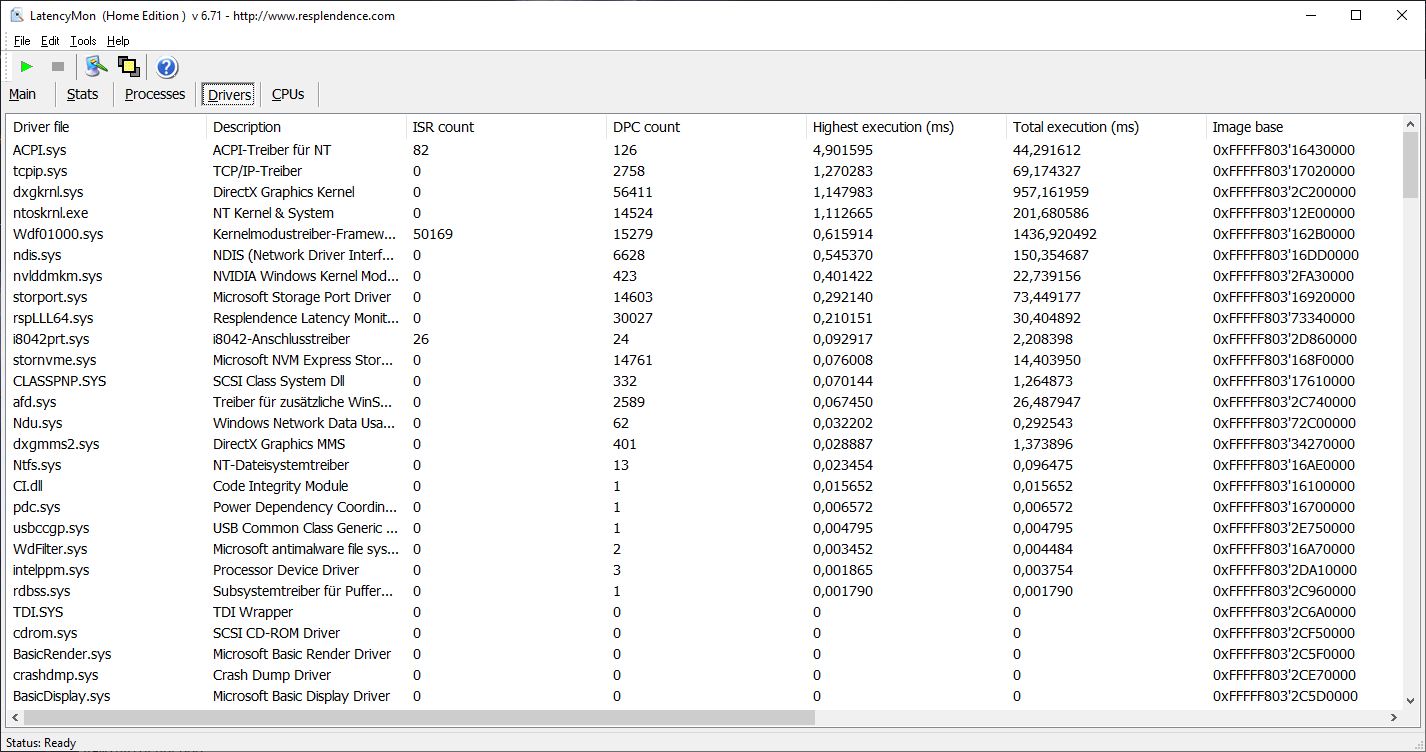
Task: Select the CI.dll row
Action: [704, 486]
